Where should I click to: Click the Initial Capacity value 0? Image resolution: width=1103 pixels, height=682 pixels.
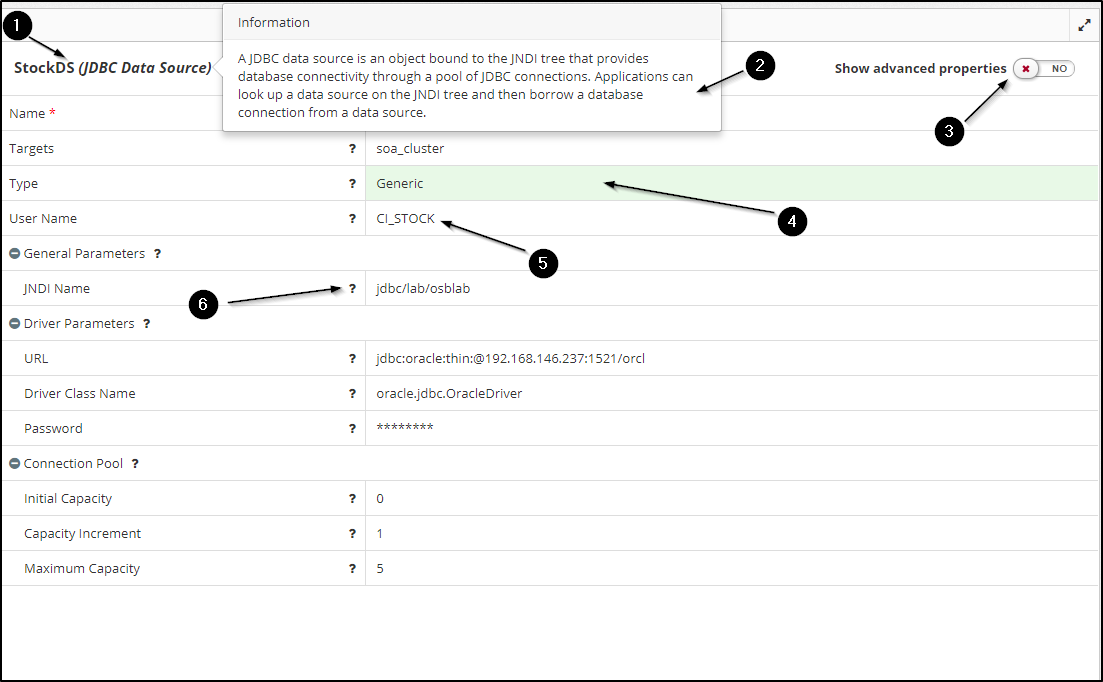click(380, 499)
